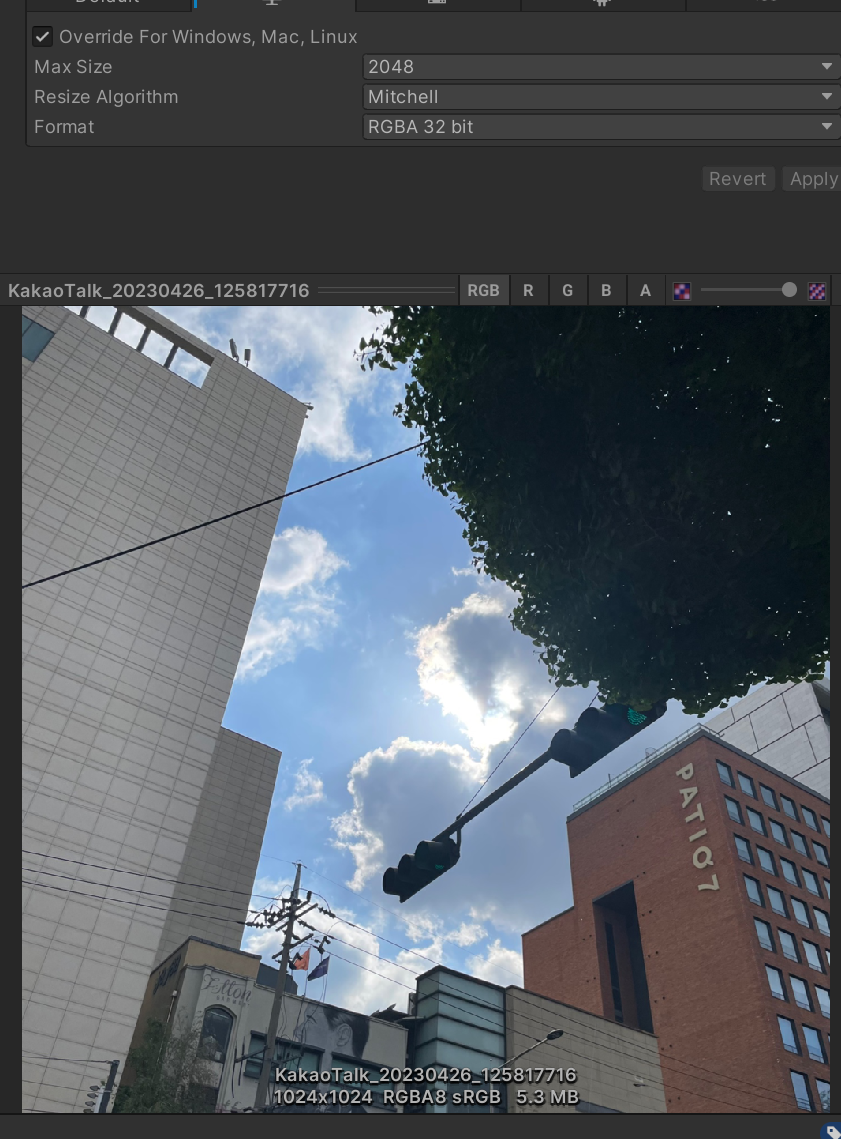841x1139 pixels.
Task: Click the Revert button
Action: point(738,179)
